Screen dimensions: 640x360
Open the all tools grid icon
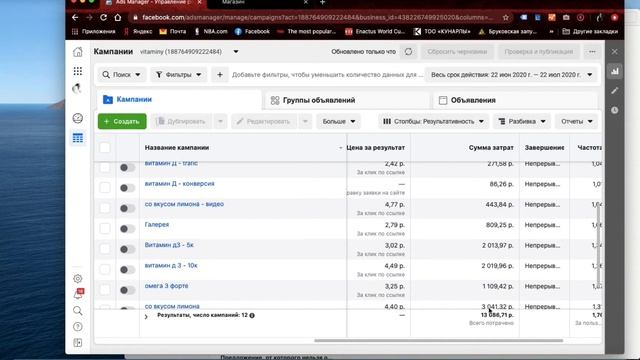tap(78, 71)
